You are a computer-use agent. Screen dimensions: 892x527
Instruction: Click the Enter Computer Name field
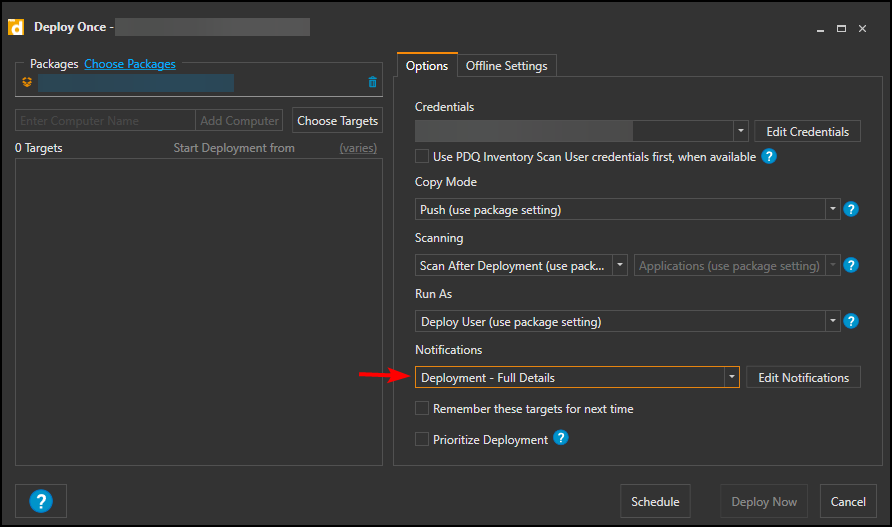click(x=106, y=121)
